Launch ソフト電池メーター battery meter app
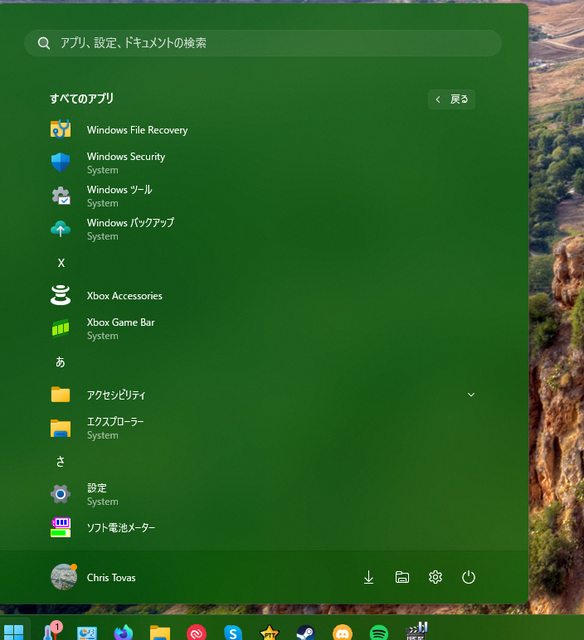 [x=263, y=527]
